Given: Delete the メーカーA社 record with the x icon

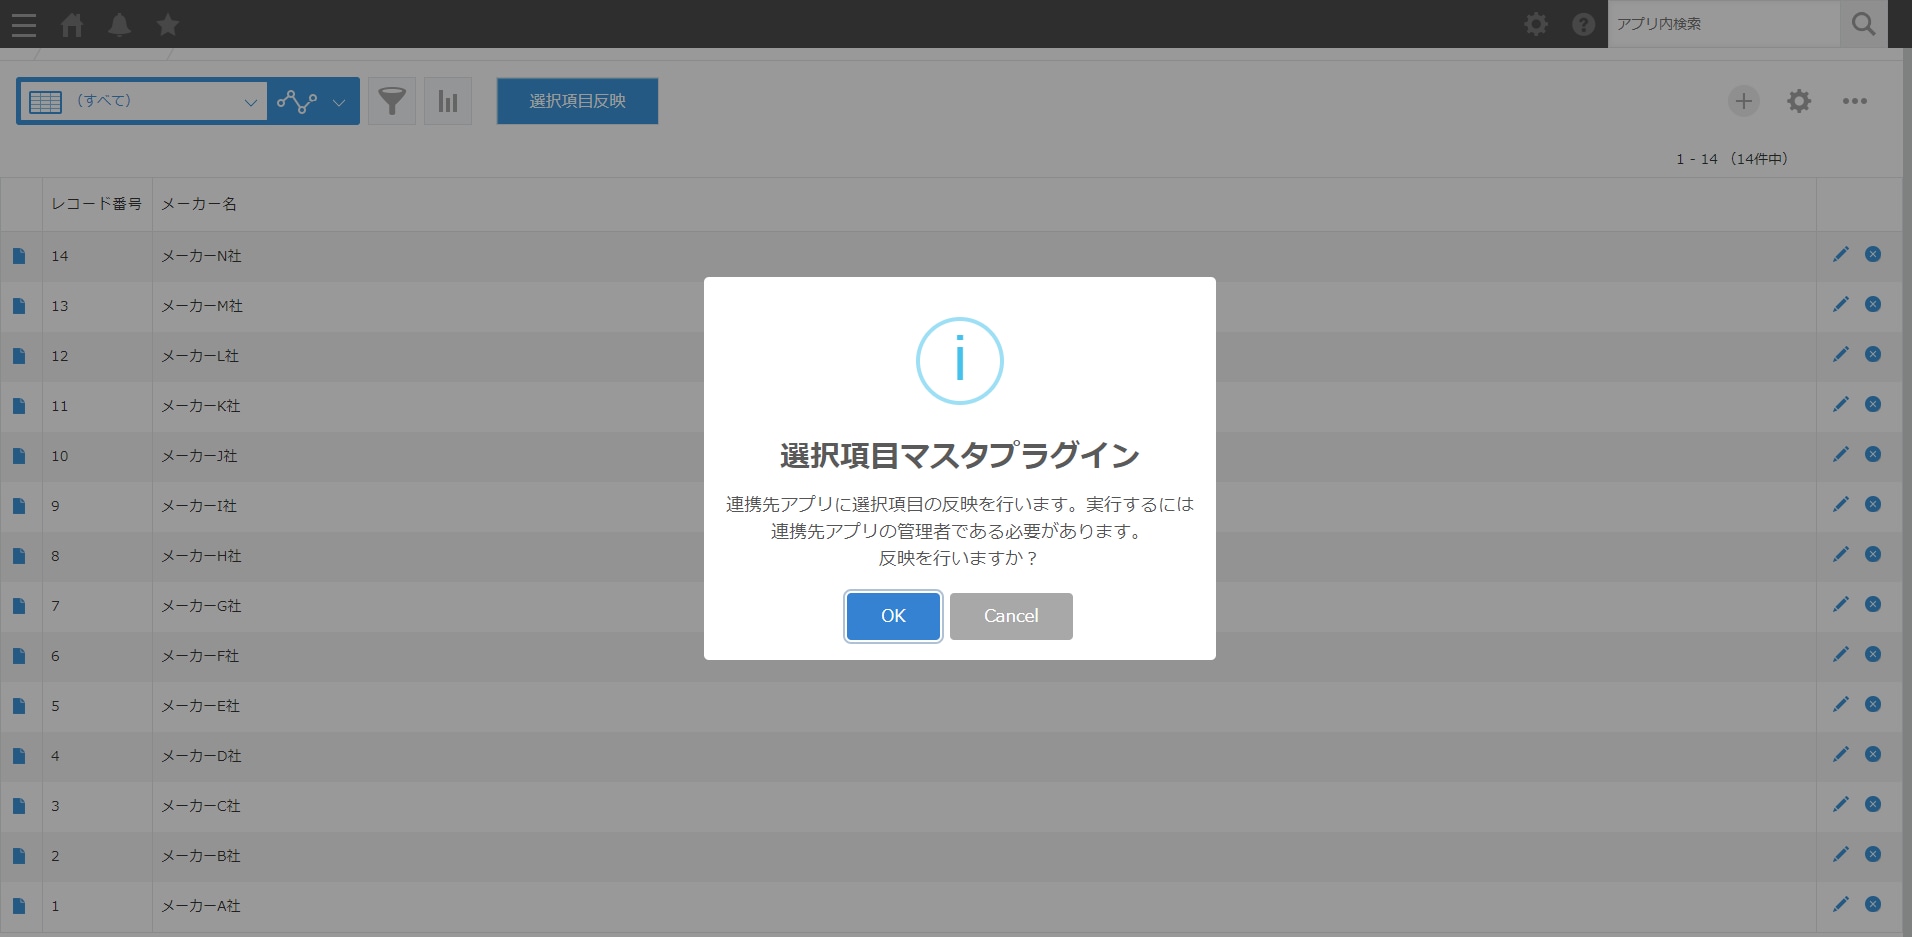Looking at the screenshot, I should [x=1872, y=904].
